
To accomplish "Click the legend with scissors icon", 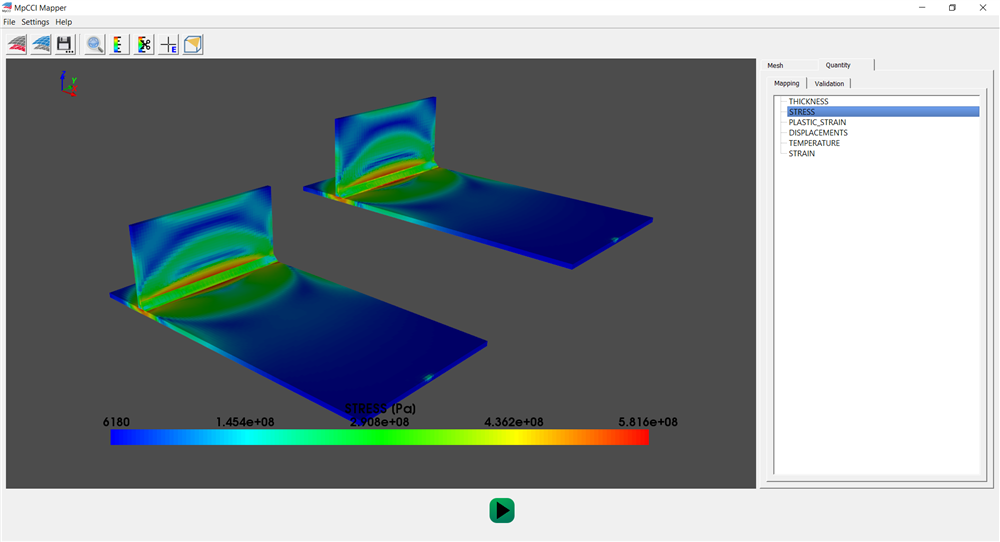I will tap(145, 44).
